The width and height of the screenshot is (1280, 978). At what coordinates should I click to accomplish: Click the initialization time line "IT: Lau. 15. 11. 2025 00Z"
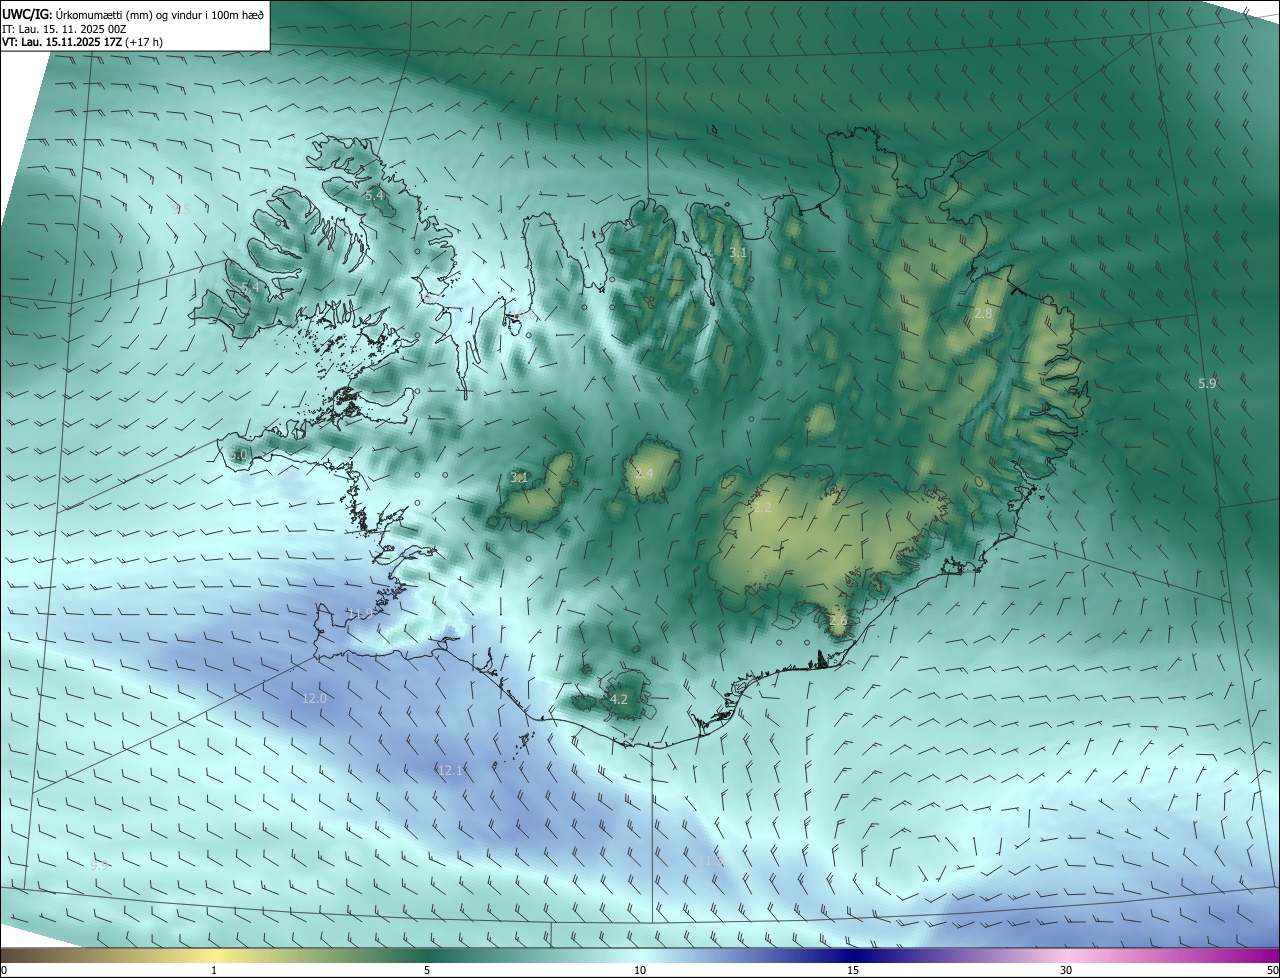pos(63,29)
